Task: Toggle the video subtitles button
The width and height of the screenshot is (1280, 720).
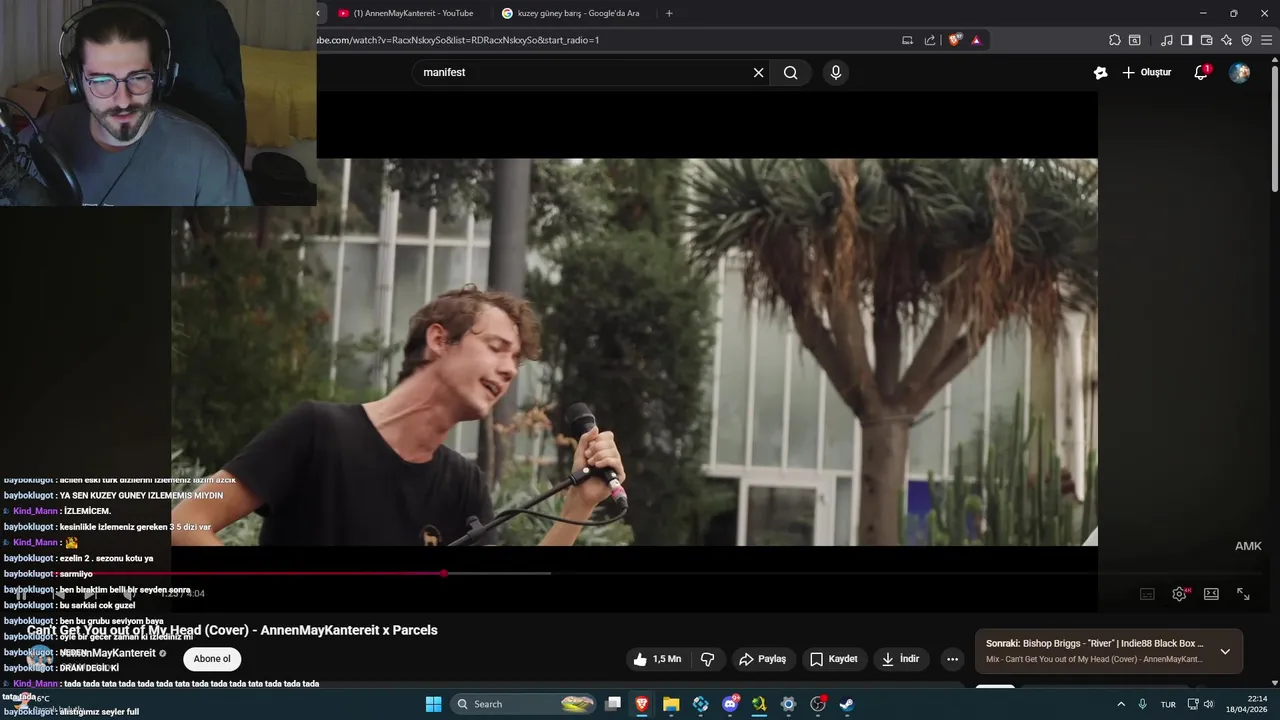Action: (x=1147, y=594)
